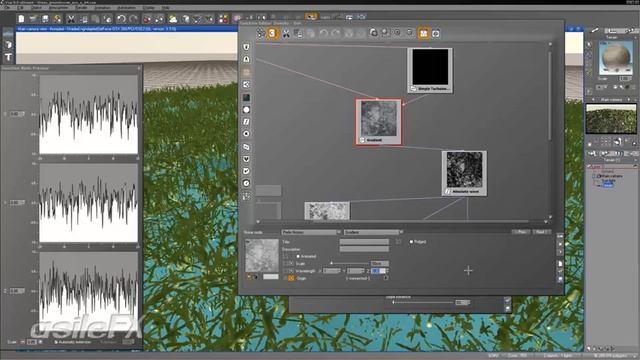Viewport: 640px width, 360px height.
Task: Open the Gradient dropdown beside node type
Action: (373, 232)
